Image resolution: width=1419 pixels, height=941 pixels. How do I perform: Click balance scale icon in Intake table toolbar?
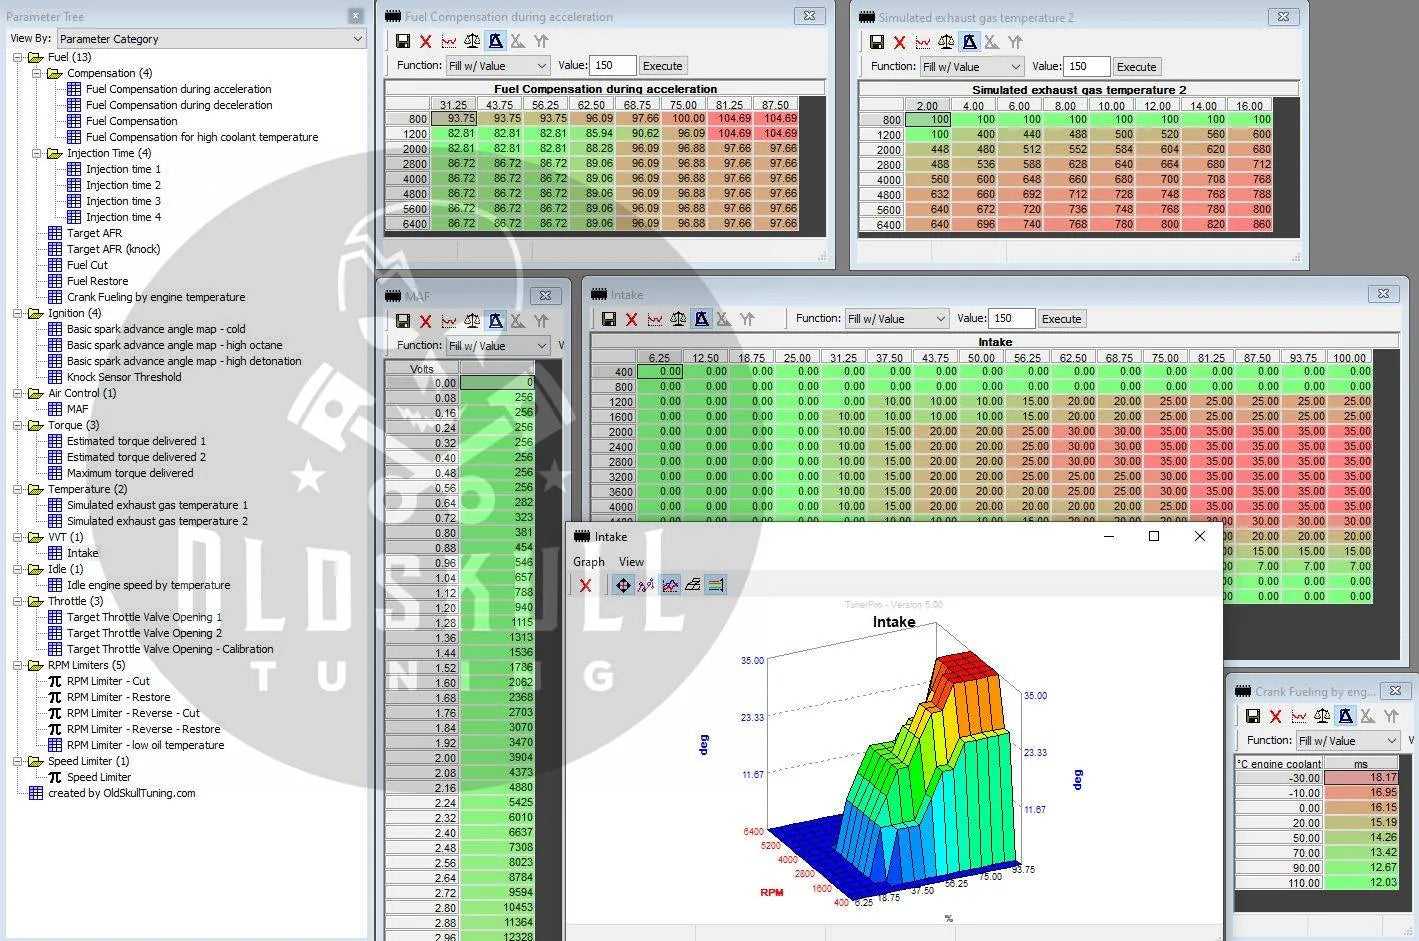click(x=678, y=319)
